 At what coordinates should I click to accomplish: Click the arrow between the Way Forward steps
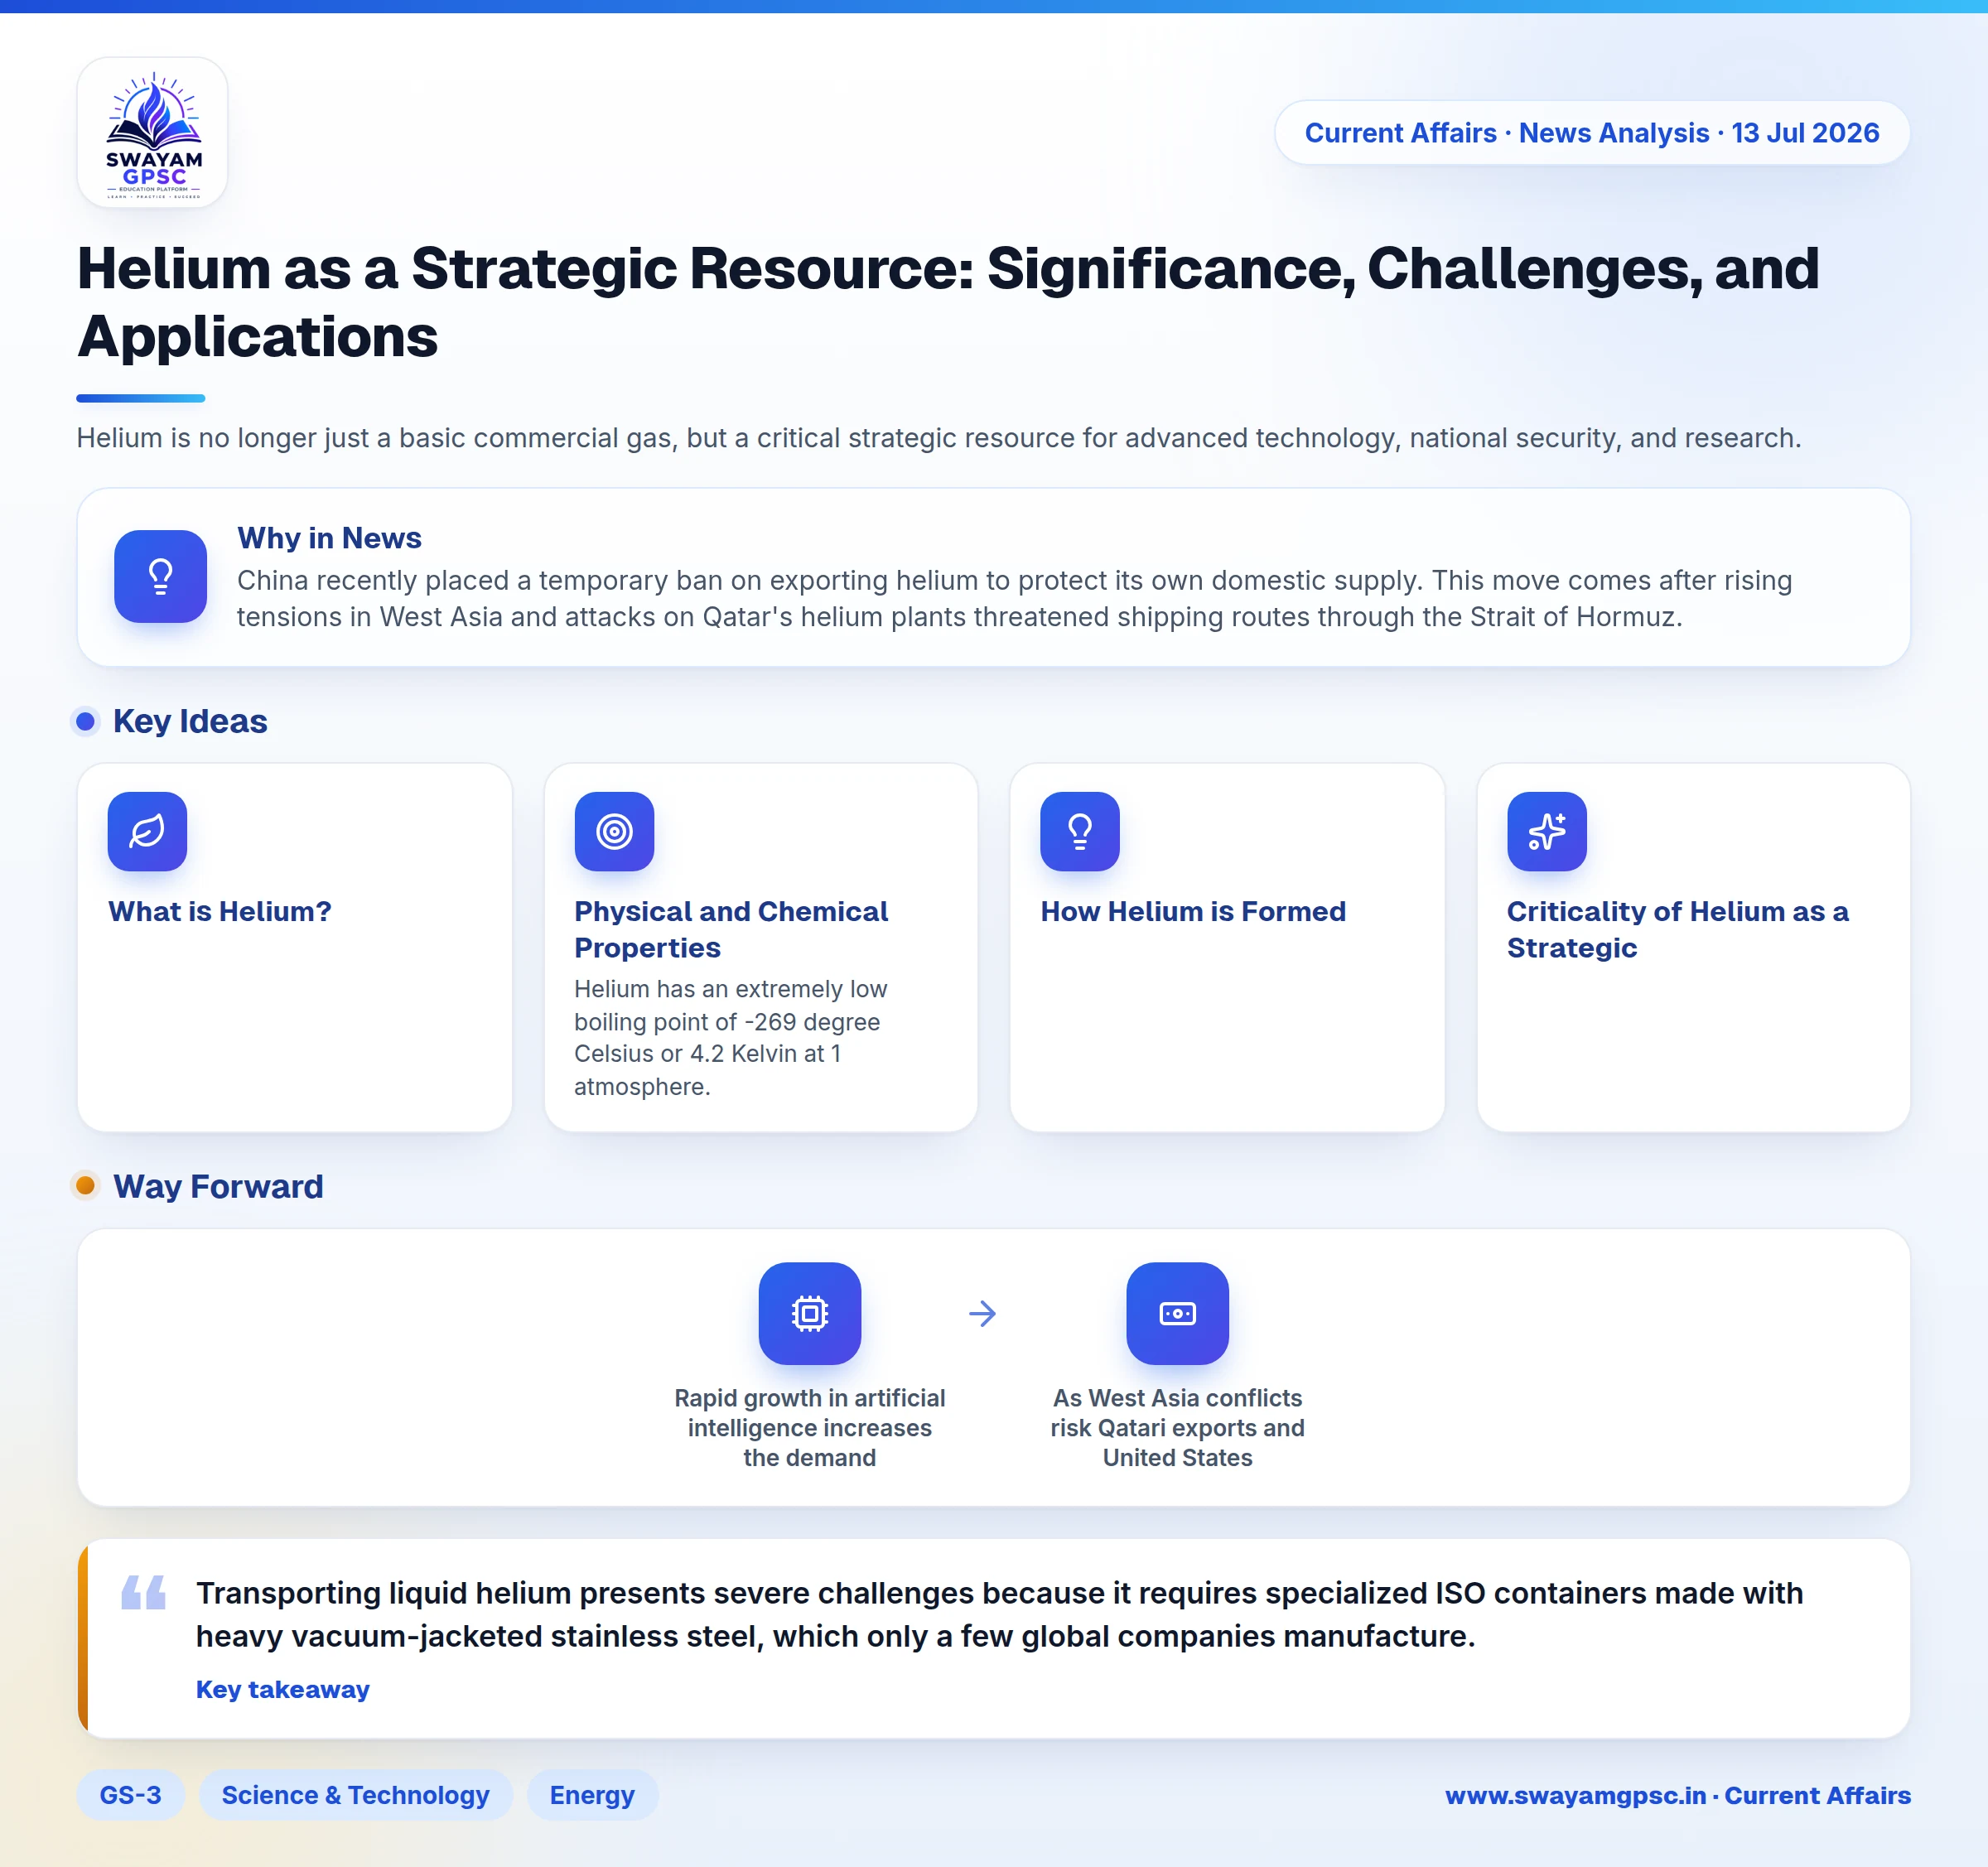(x=983, y=1313)
